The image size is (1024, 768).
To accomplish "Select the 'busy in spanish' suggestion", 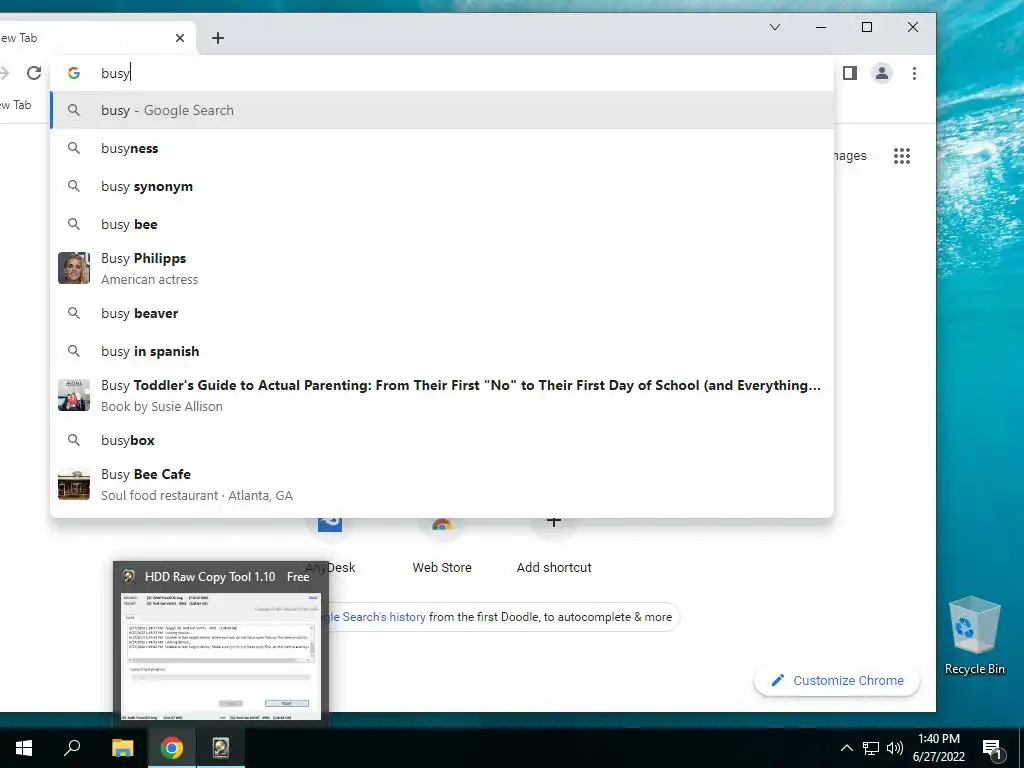I will tap(442, 351).
